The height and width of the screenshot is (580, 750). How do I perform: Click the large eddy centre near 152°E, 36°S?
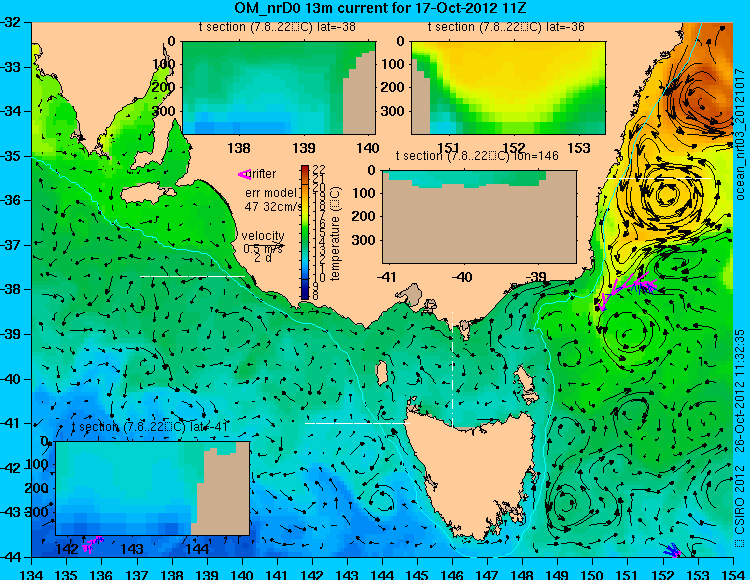[x=666, y=194]
